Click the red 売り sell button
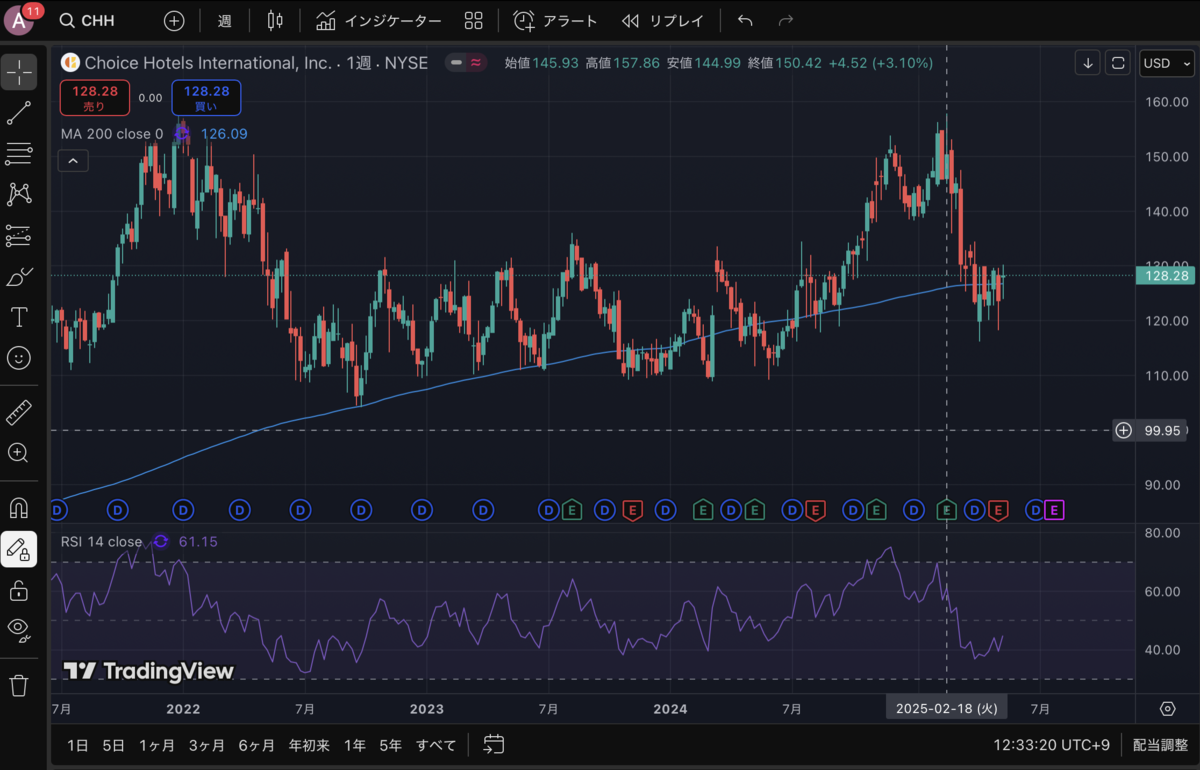The image size is (1200, 770). pyautogui.click(x=93, y=98)
